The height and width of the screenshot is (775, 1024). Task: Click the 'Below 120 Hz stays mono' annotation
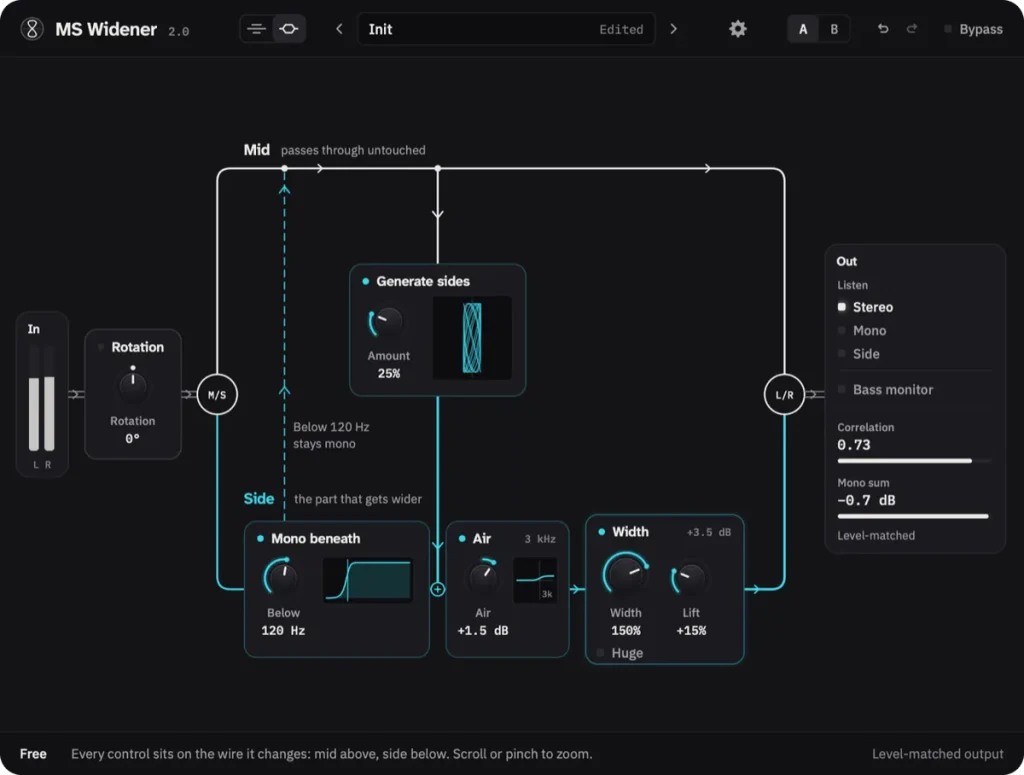click(331, 435)
